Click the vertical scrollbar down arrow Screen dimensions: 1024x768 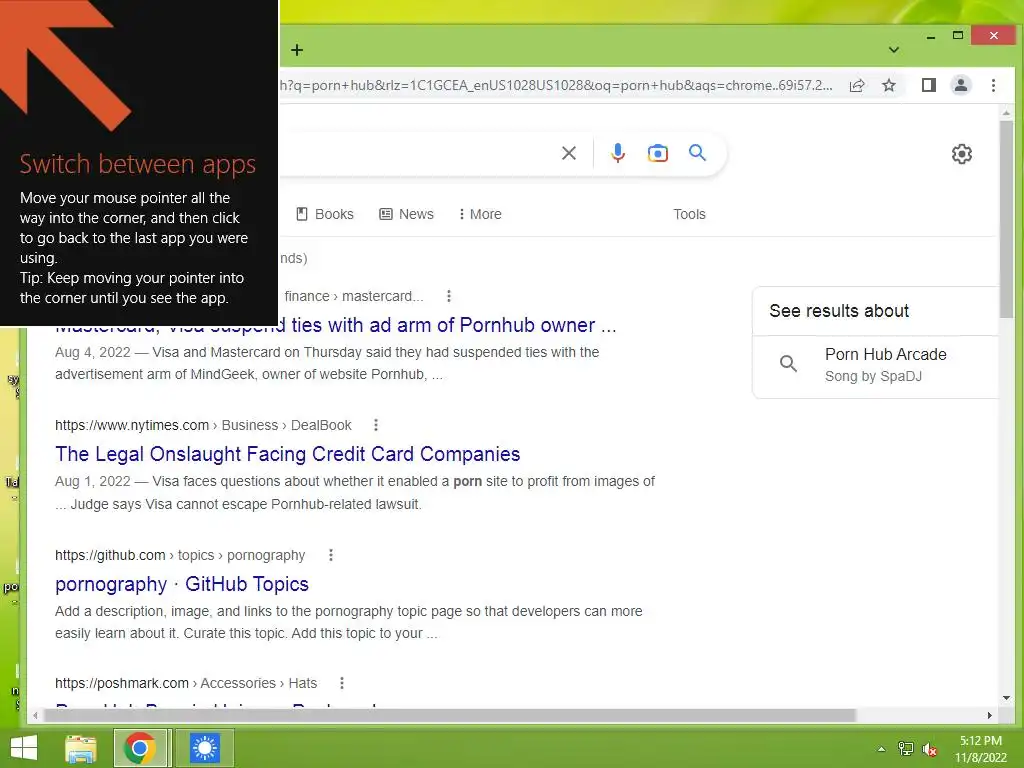pos(1006,698)
